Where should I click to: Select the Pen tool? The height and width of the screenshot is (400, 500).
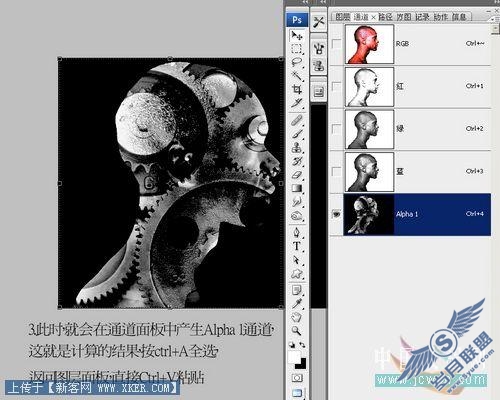296,232
